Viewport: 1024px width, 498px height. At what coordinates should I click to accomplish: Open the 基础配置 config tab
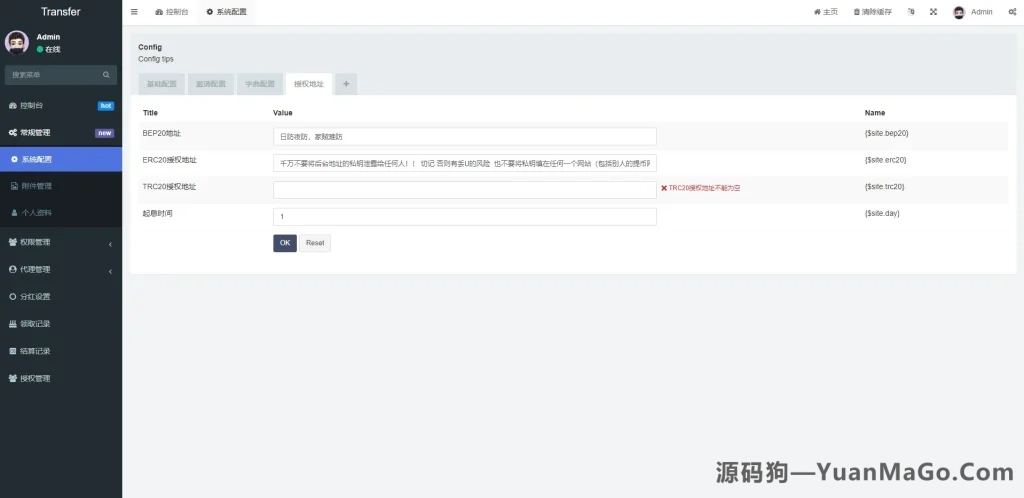click(161, 84)
